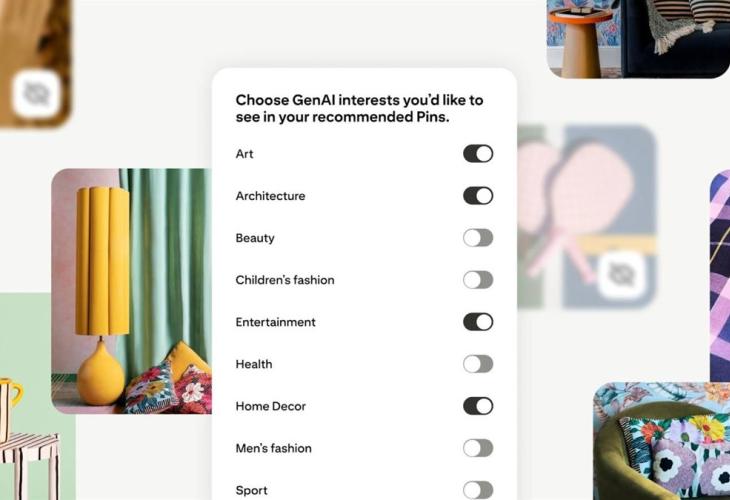Disable the Architecture interest switch
This screenshot has height=500, width=730.
coord(478,196)
